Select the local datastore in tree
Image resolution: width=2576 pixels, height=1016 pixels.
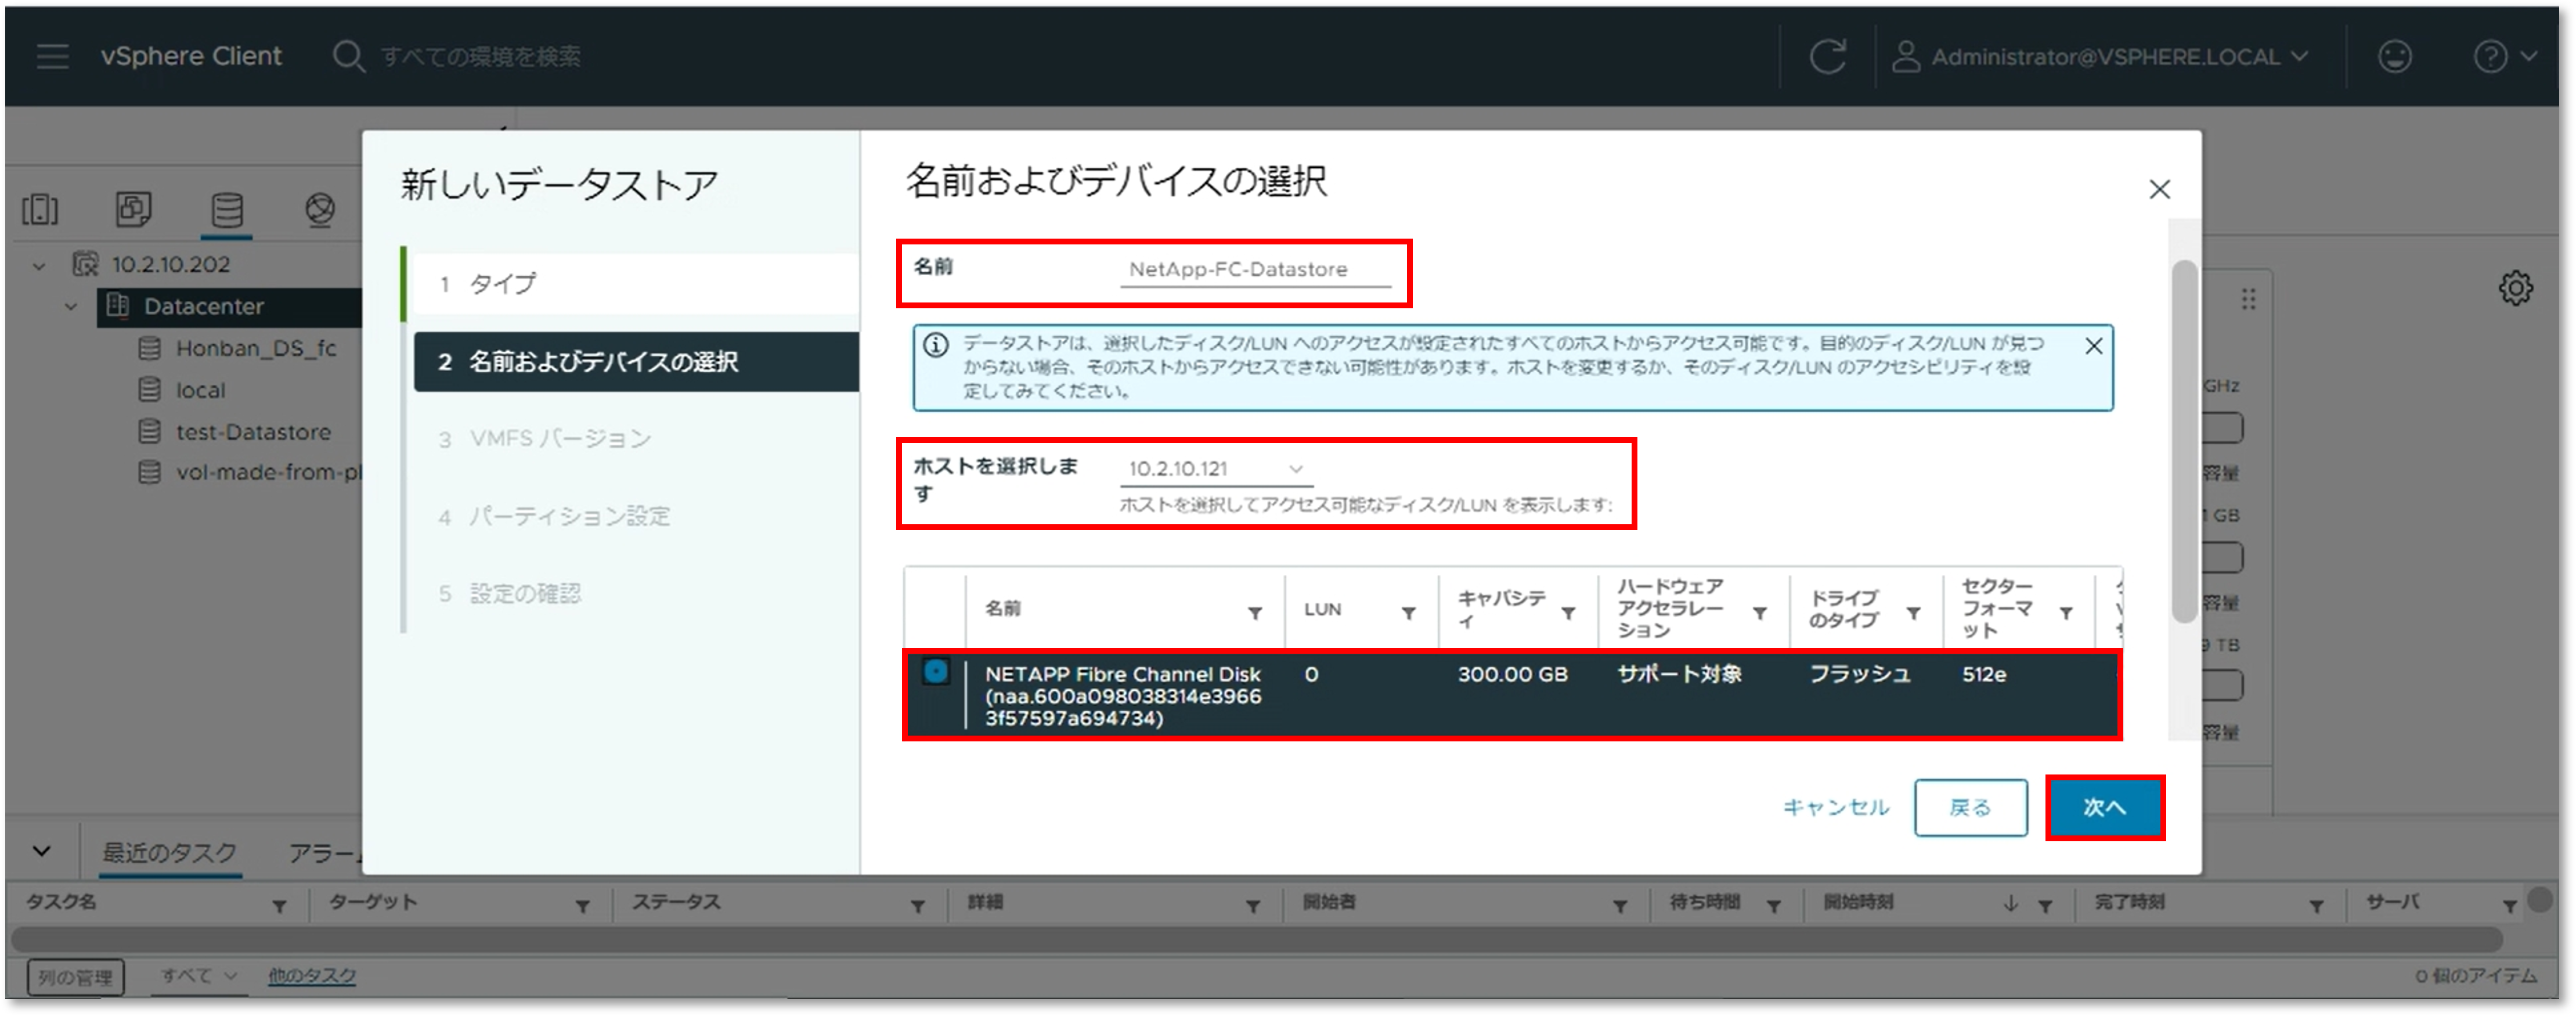pyautogui.click(x=200, y=390)
